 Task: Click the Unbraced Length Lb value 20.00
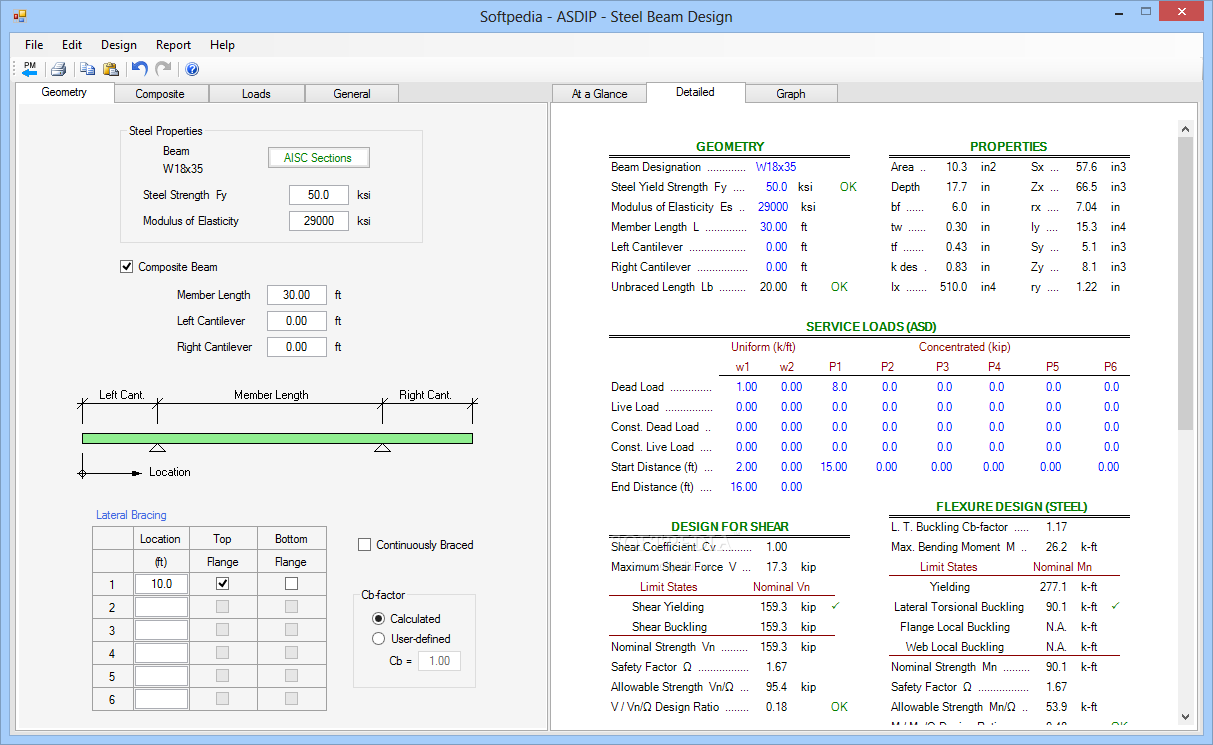click(773, 287)
